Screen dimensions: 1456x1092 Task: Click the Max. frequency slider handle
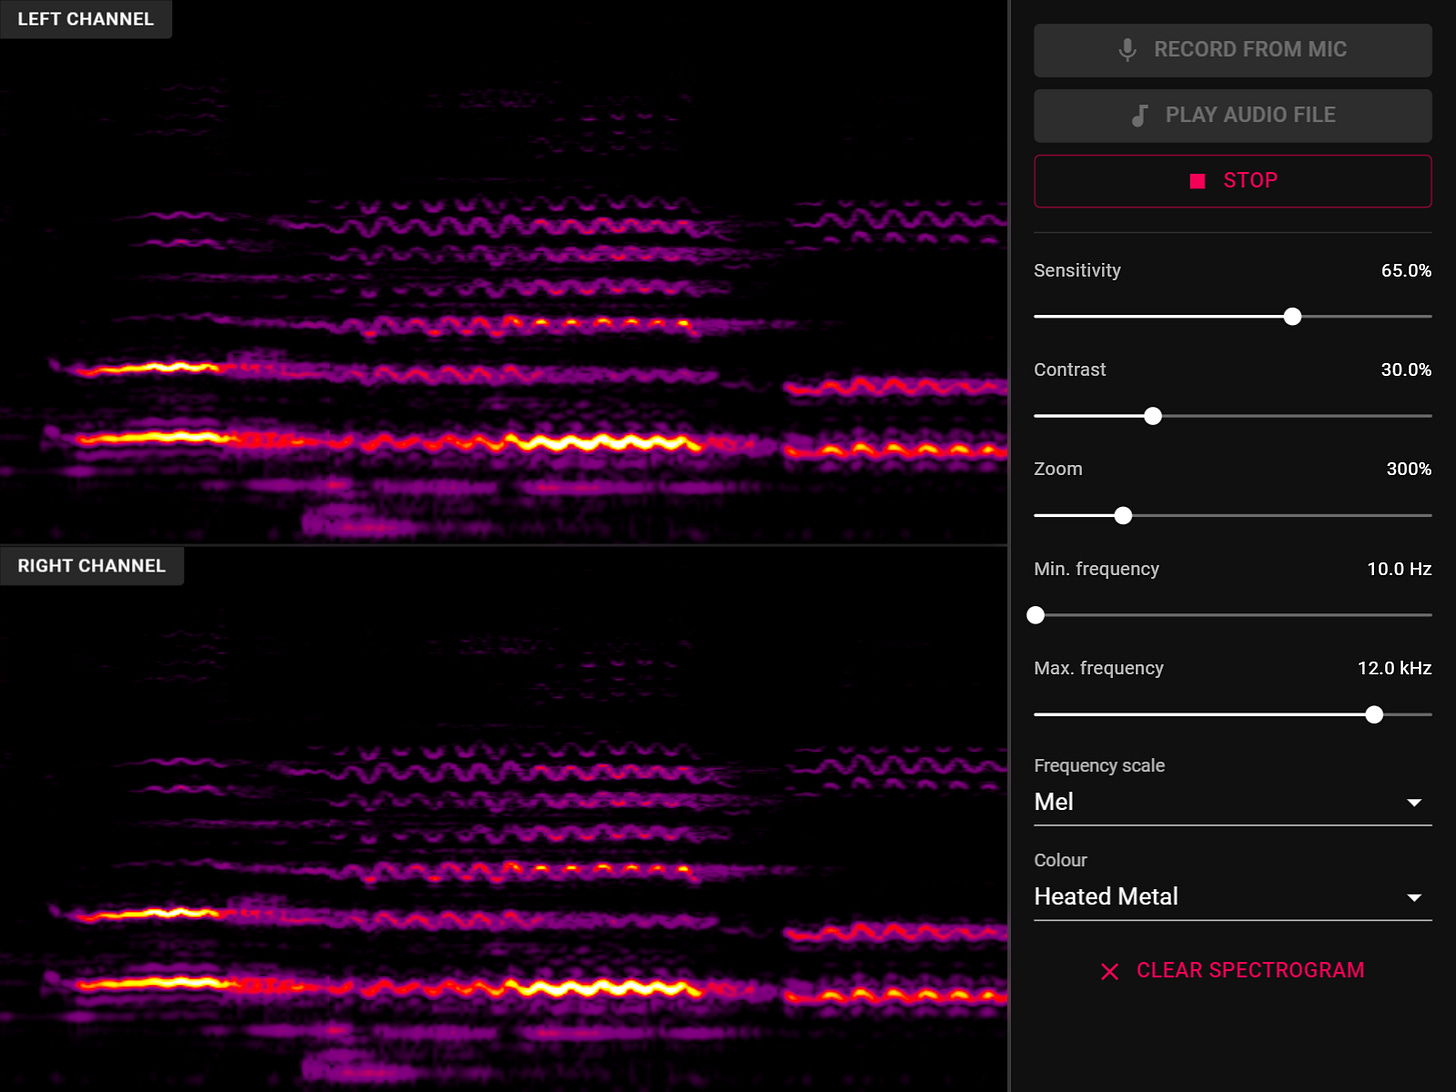tap(1373, 714)
